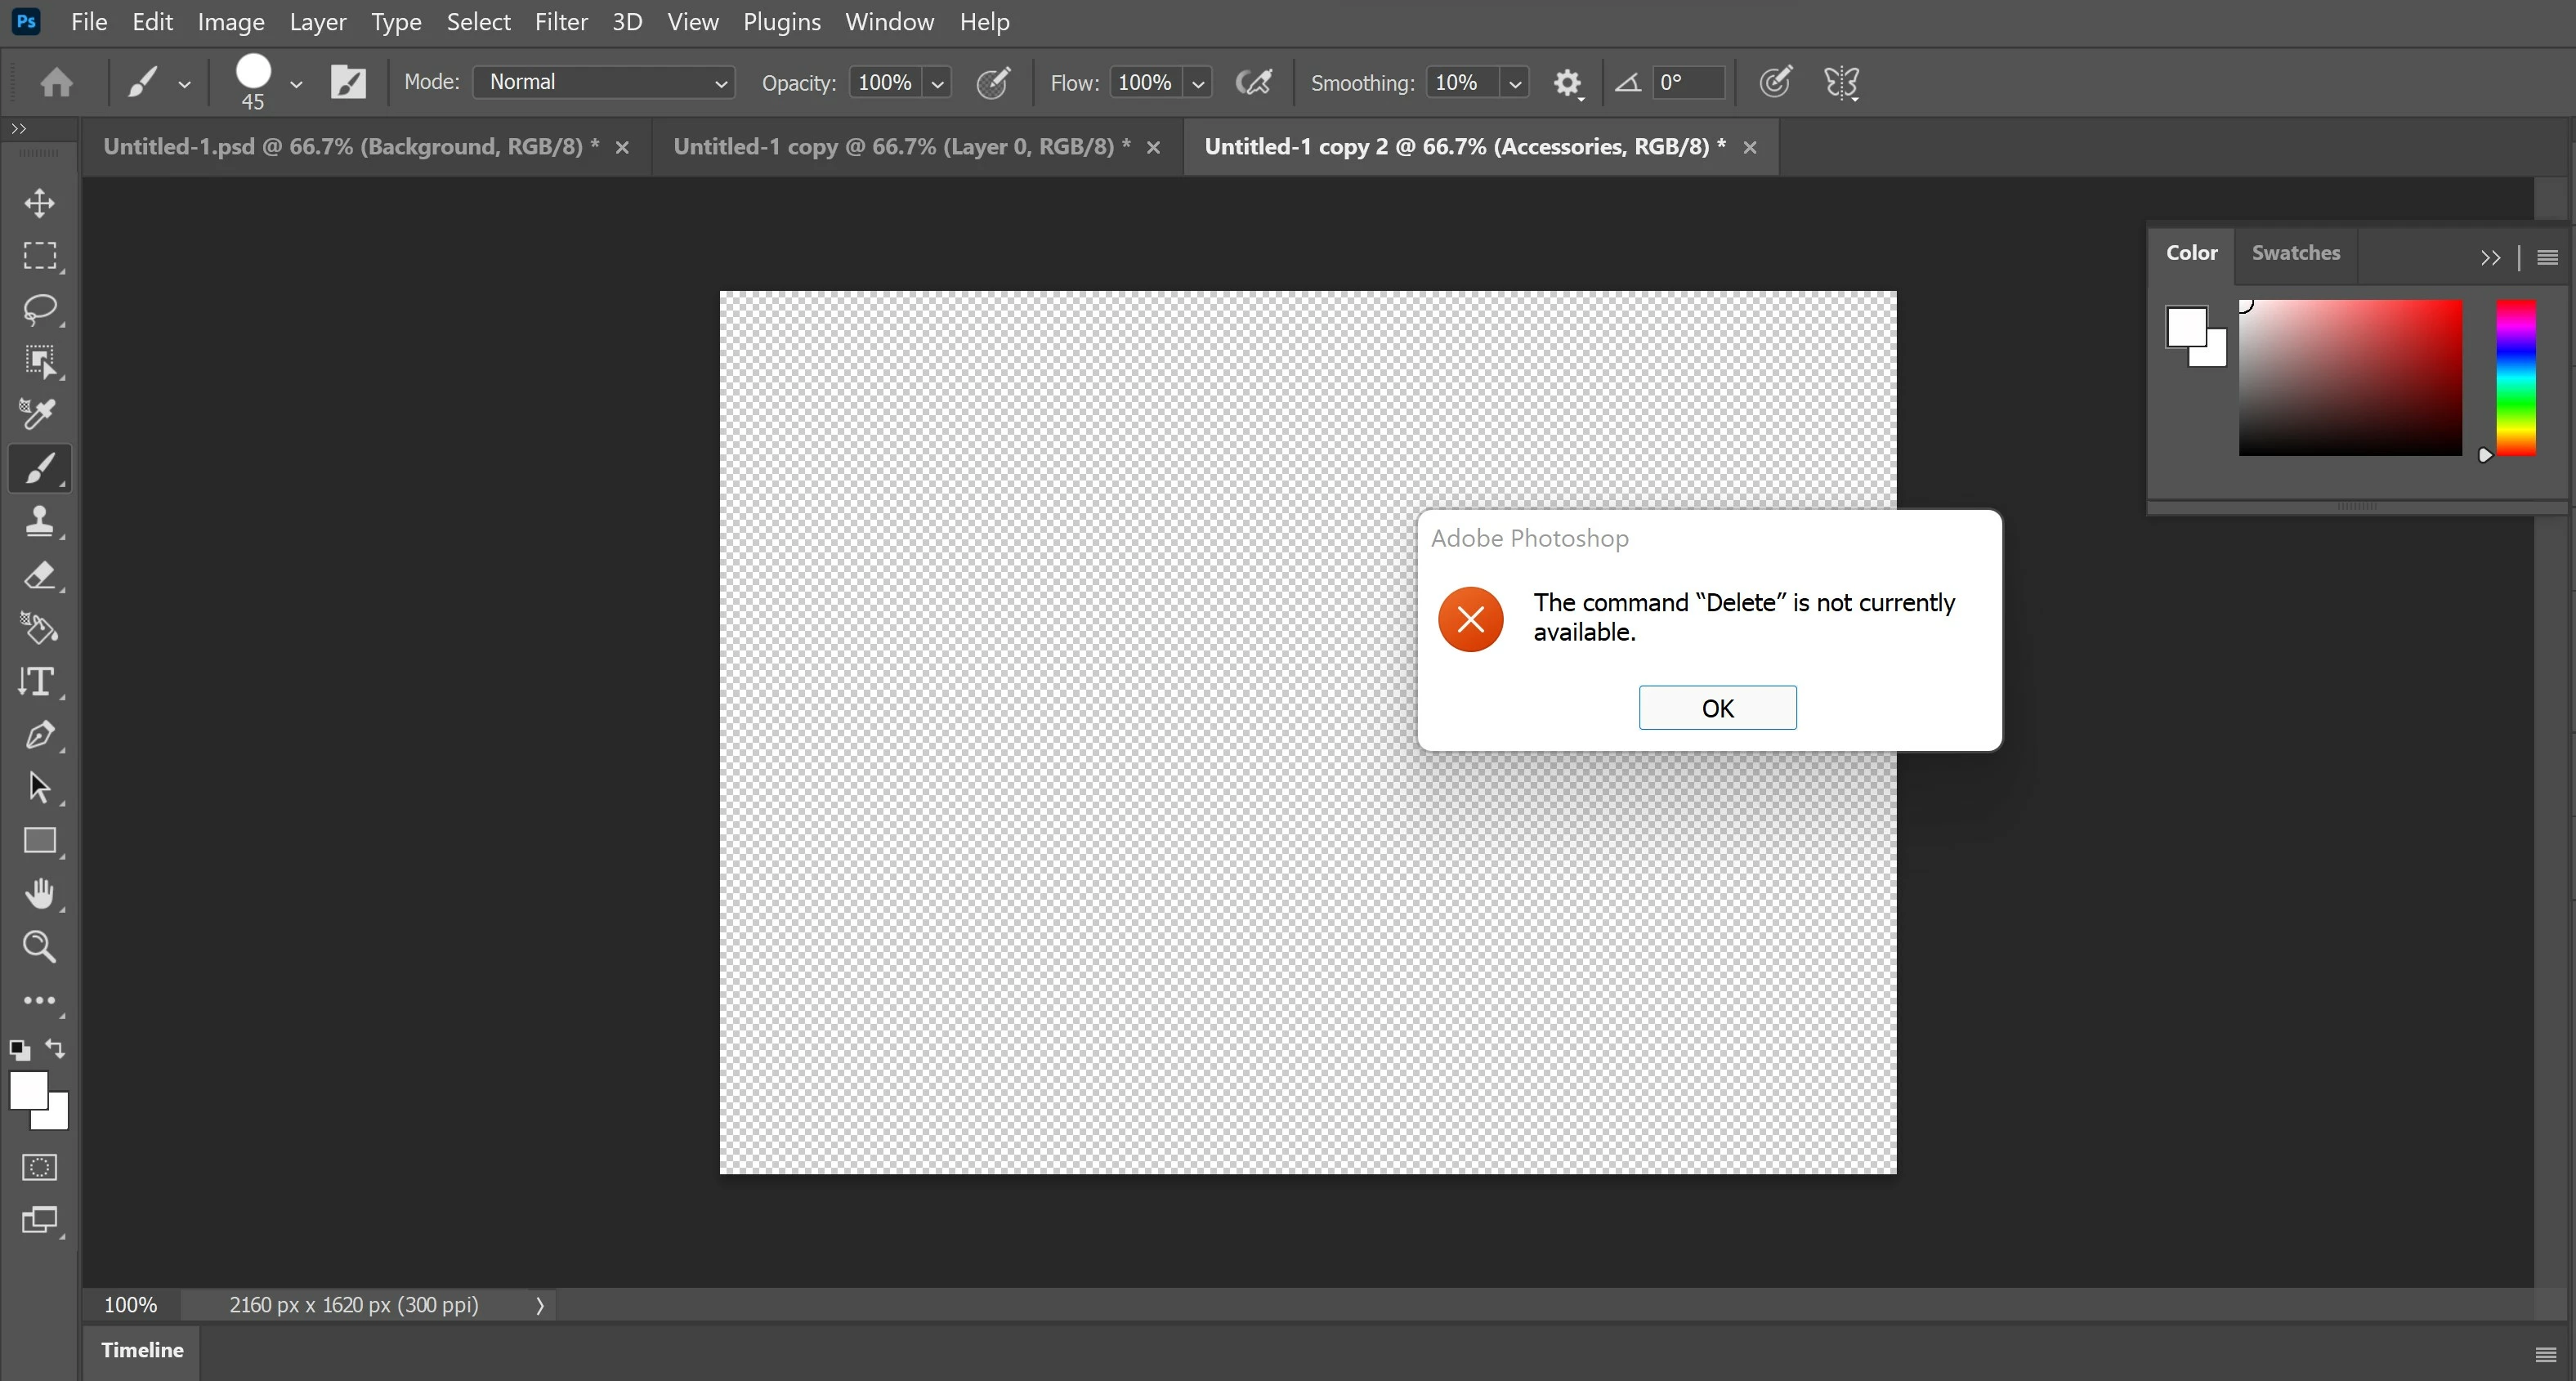Select the Clone Stamp tool

pyautogui.click(x=40, y=521)
